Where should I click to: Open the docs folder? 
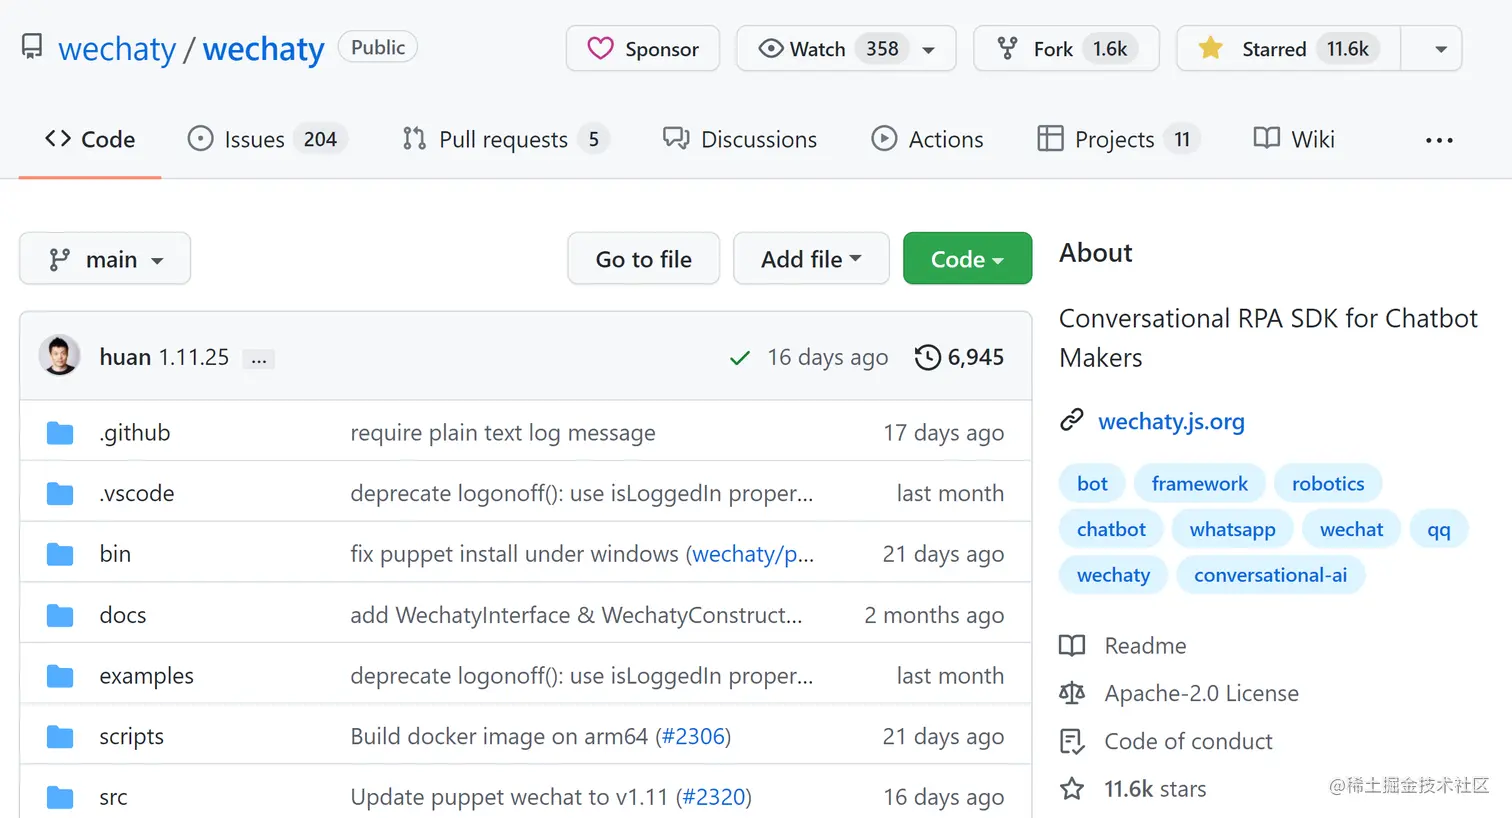click(x=123, y=615)
